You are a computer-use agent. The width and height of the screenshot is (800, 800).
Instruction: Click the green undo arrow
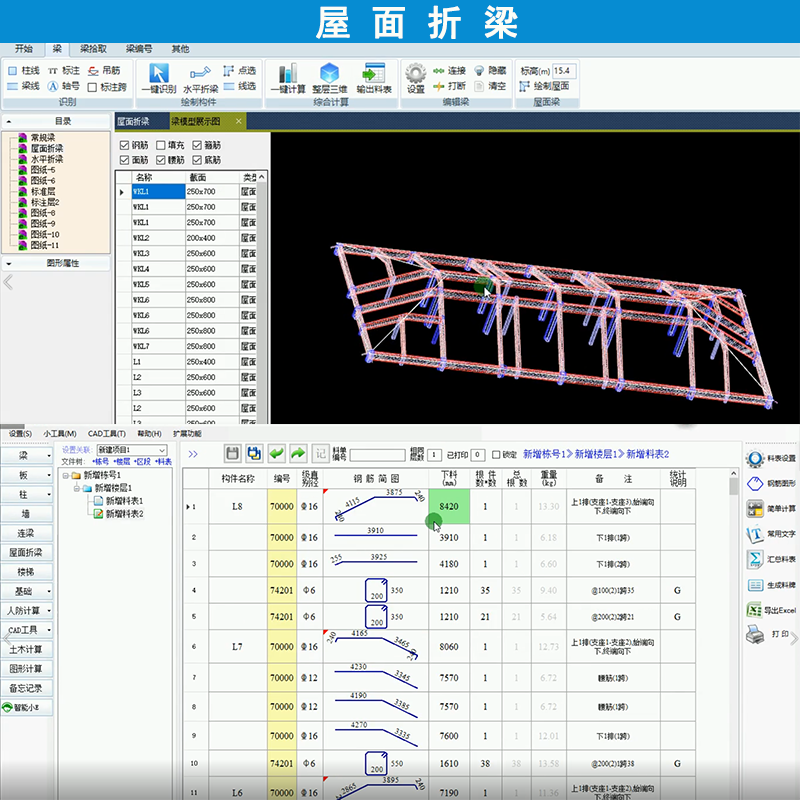tap(277, 453)
